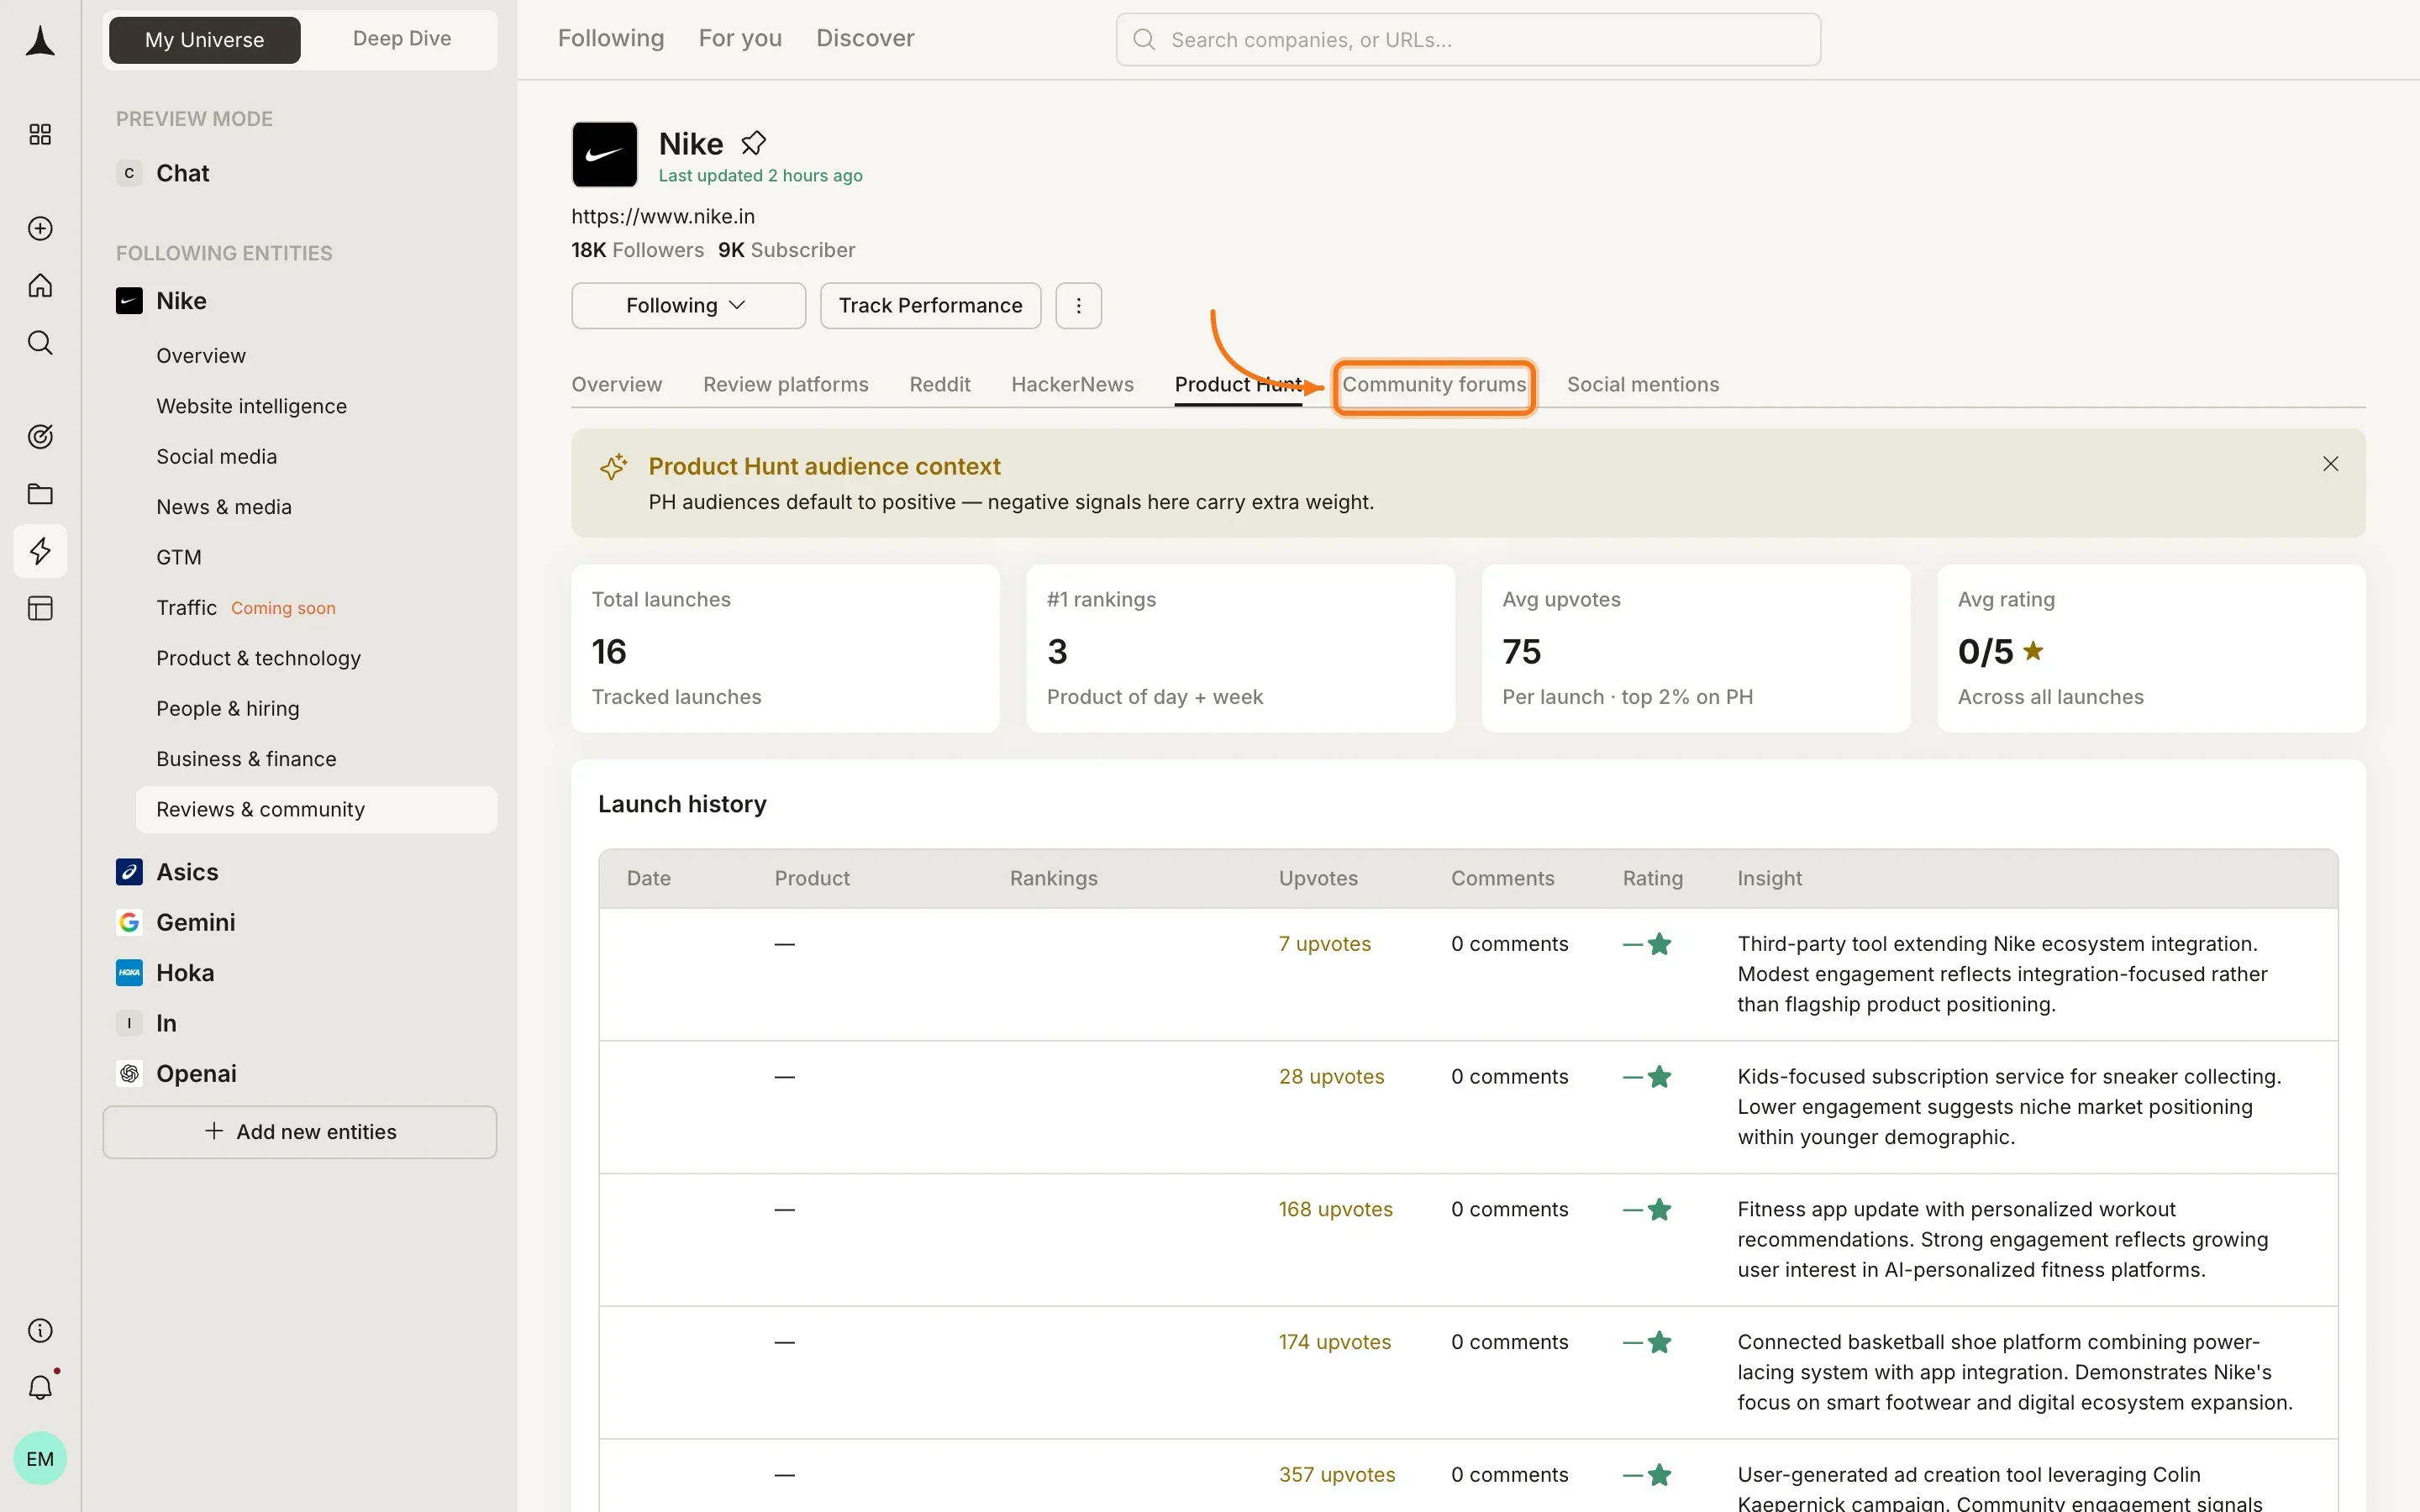Image resolution: width=2420 pixels, height=1512 pixels.
Task: Open Business & finance in sidebar
Action: (x=246, y=759)
